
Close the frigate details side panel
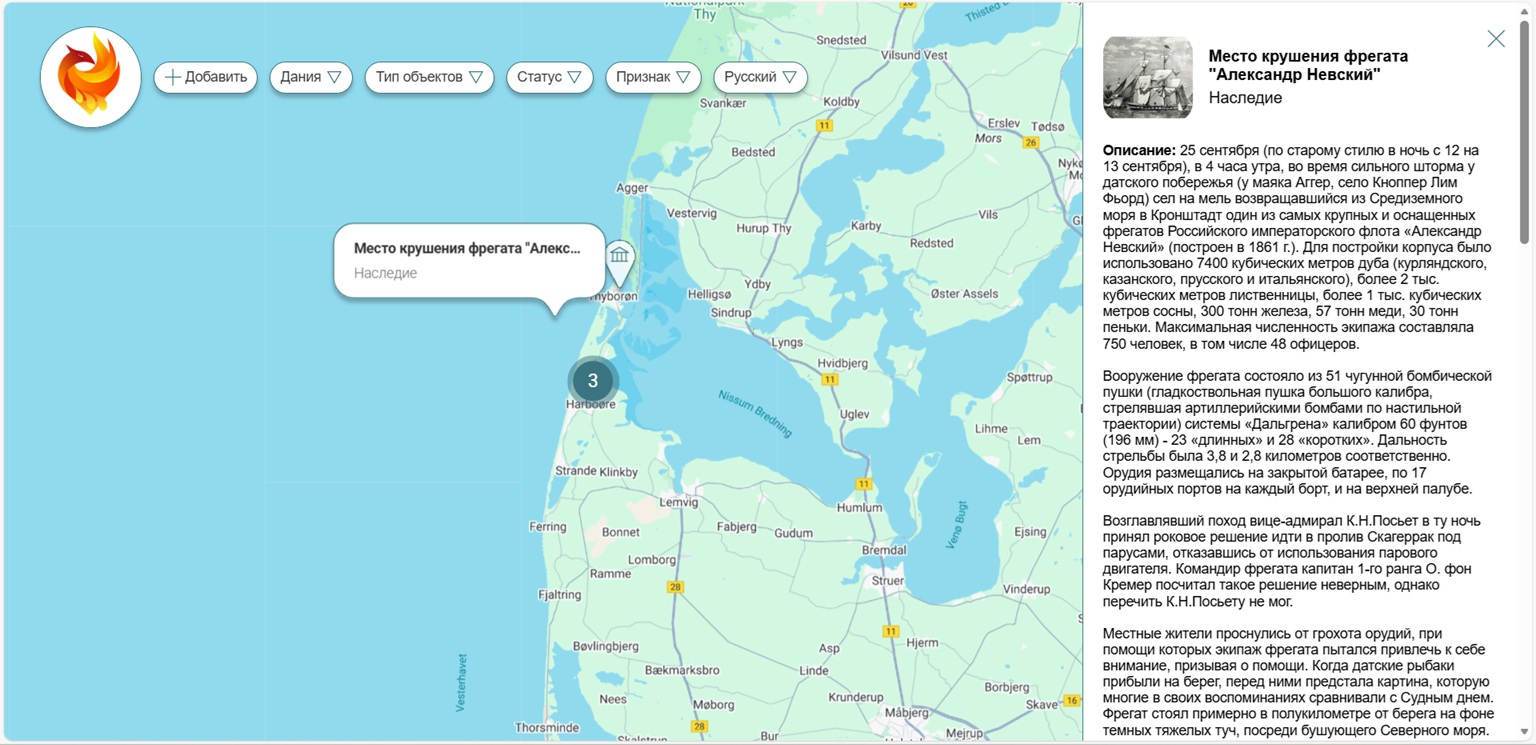[x=1495, y=39]
